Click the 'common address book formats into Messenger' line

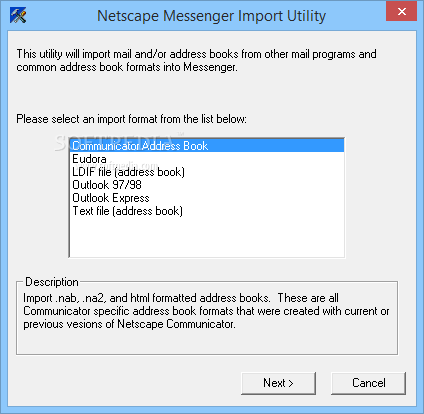(x=127, y=67)
